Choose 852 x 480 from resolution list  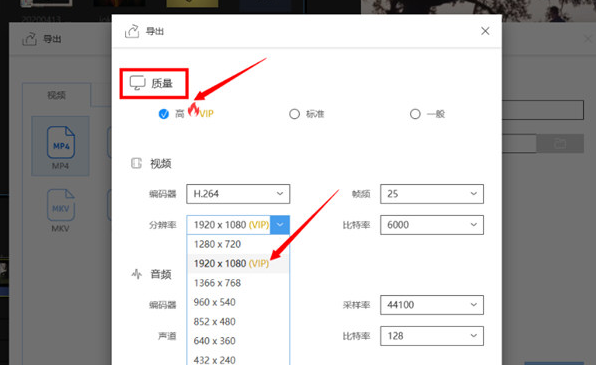point(238,322)
